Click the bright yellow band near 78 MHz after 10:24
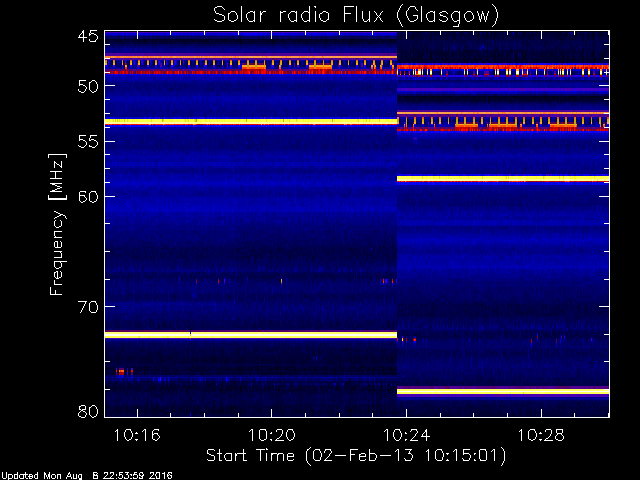Image resolution: width=640 pixels, height=480 pixels. [503, 391]
